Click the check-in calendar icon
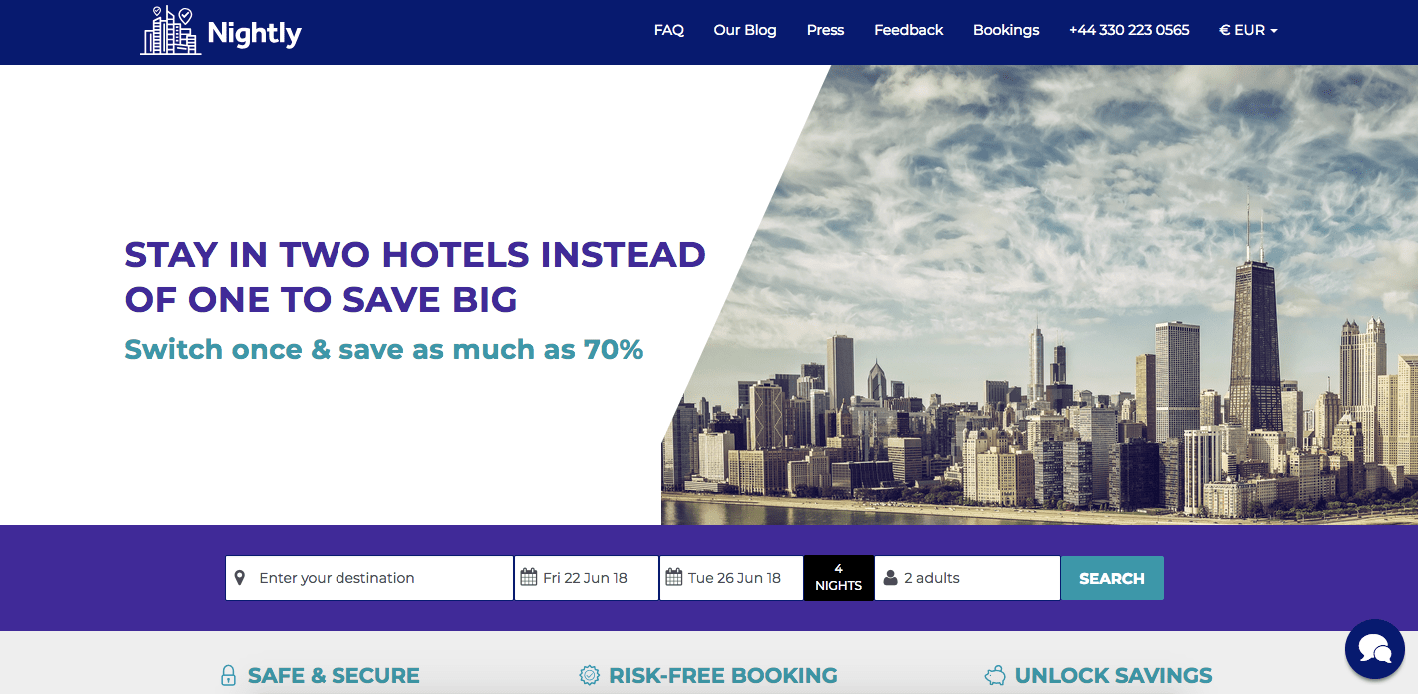The height and width of the screenshot is (694, 1418). [x=529, y=578]
